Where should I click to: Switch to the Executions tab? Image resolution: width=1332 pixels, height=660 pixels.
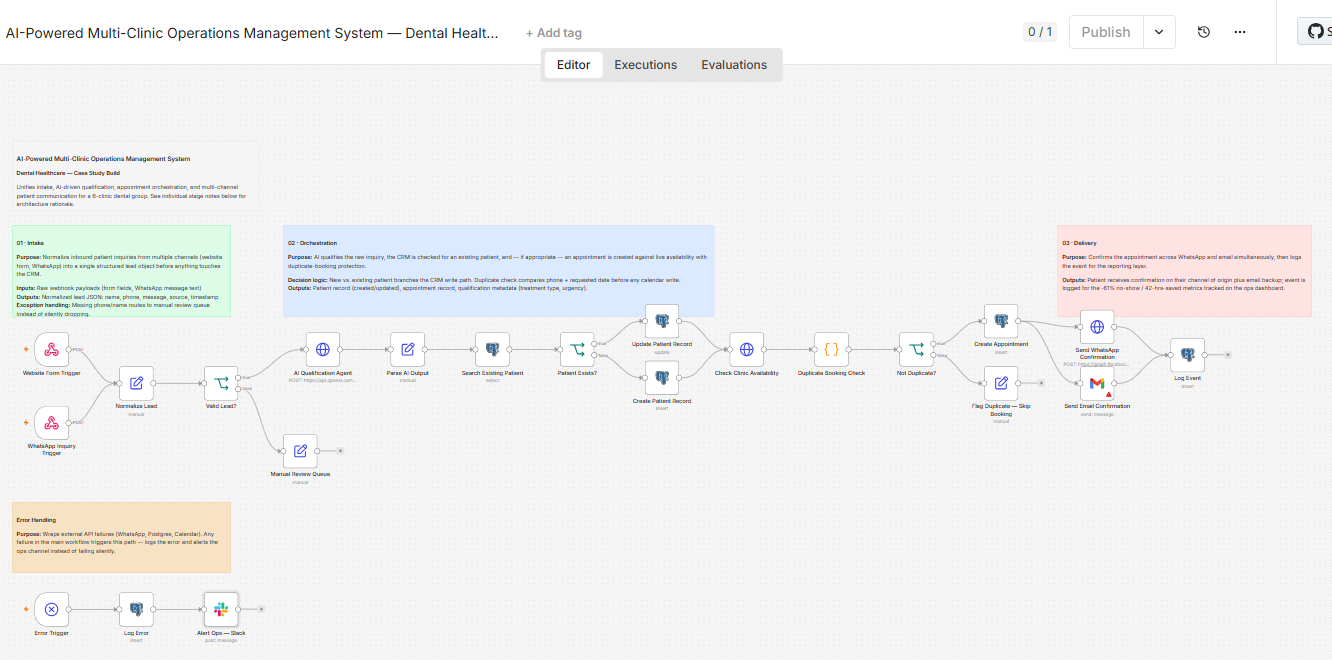(x=646, y=65)
